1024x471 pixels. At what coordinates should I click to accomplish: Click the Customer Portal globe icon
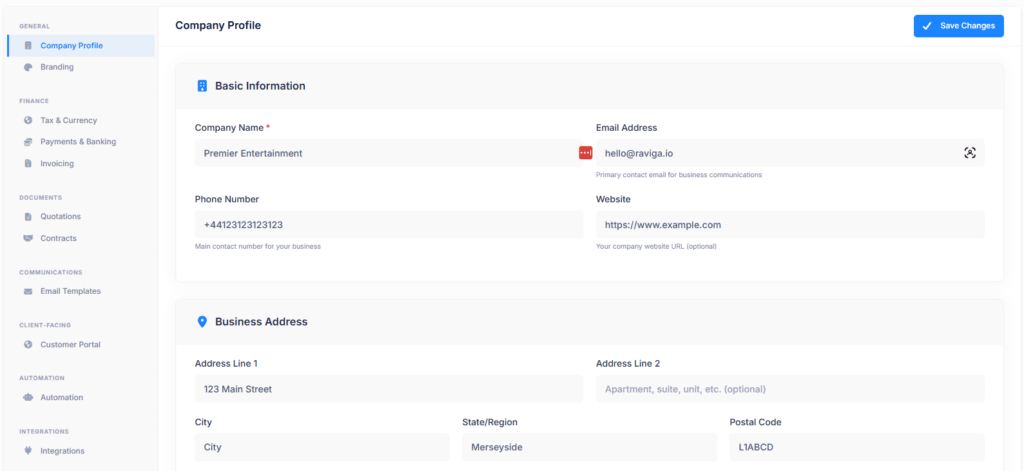[28, 344]
